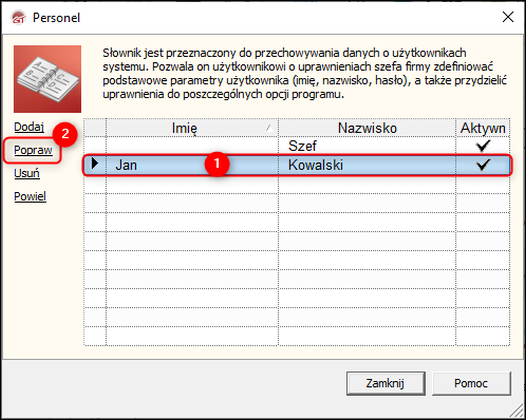Toggle active checkmark for Kowalski

483,164
